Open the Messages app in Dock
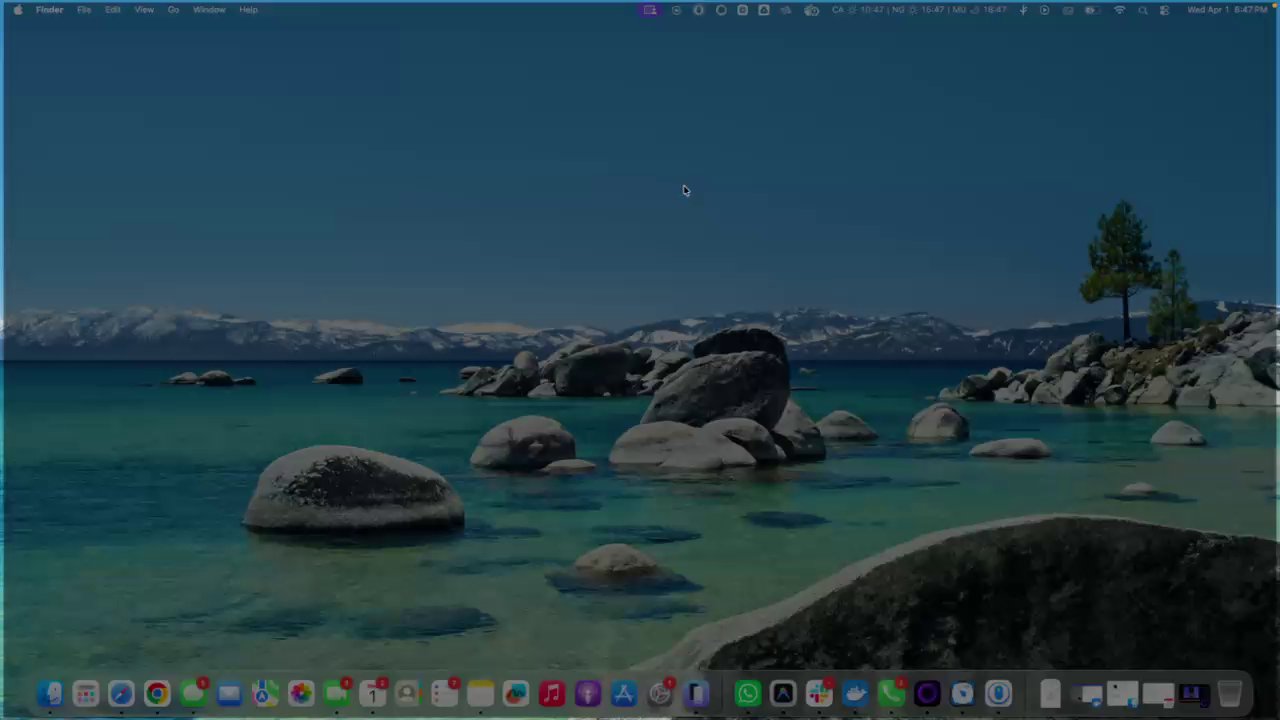 click(x=193, y=694)
